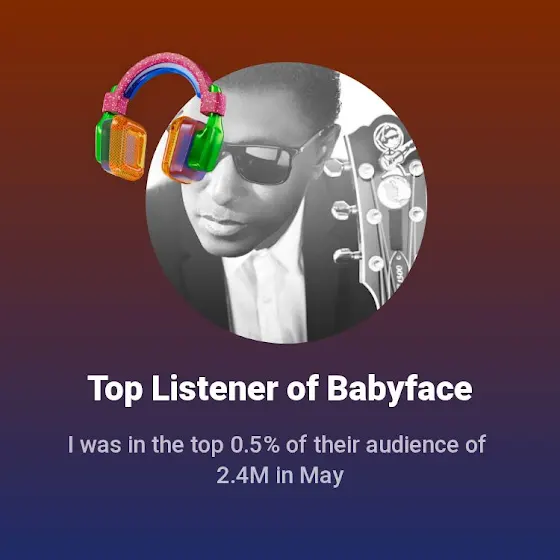The image size is (560, 560).
Task: Click the green and orange right ear cup
Action: [x=193, y=148]
